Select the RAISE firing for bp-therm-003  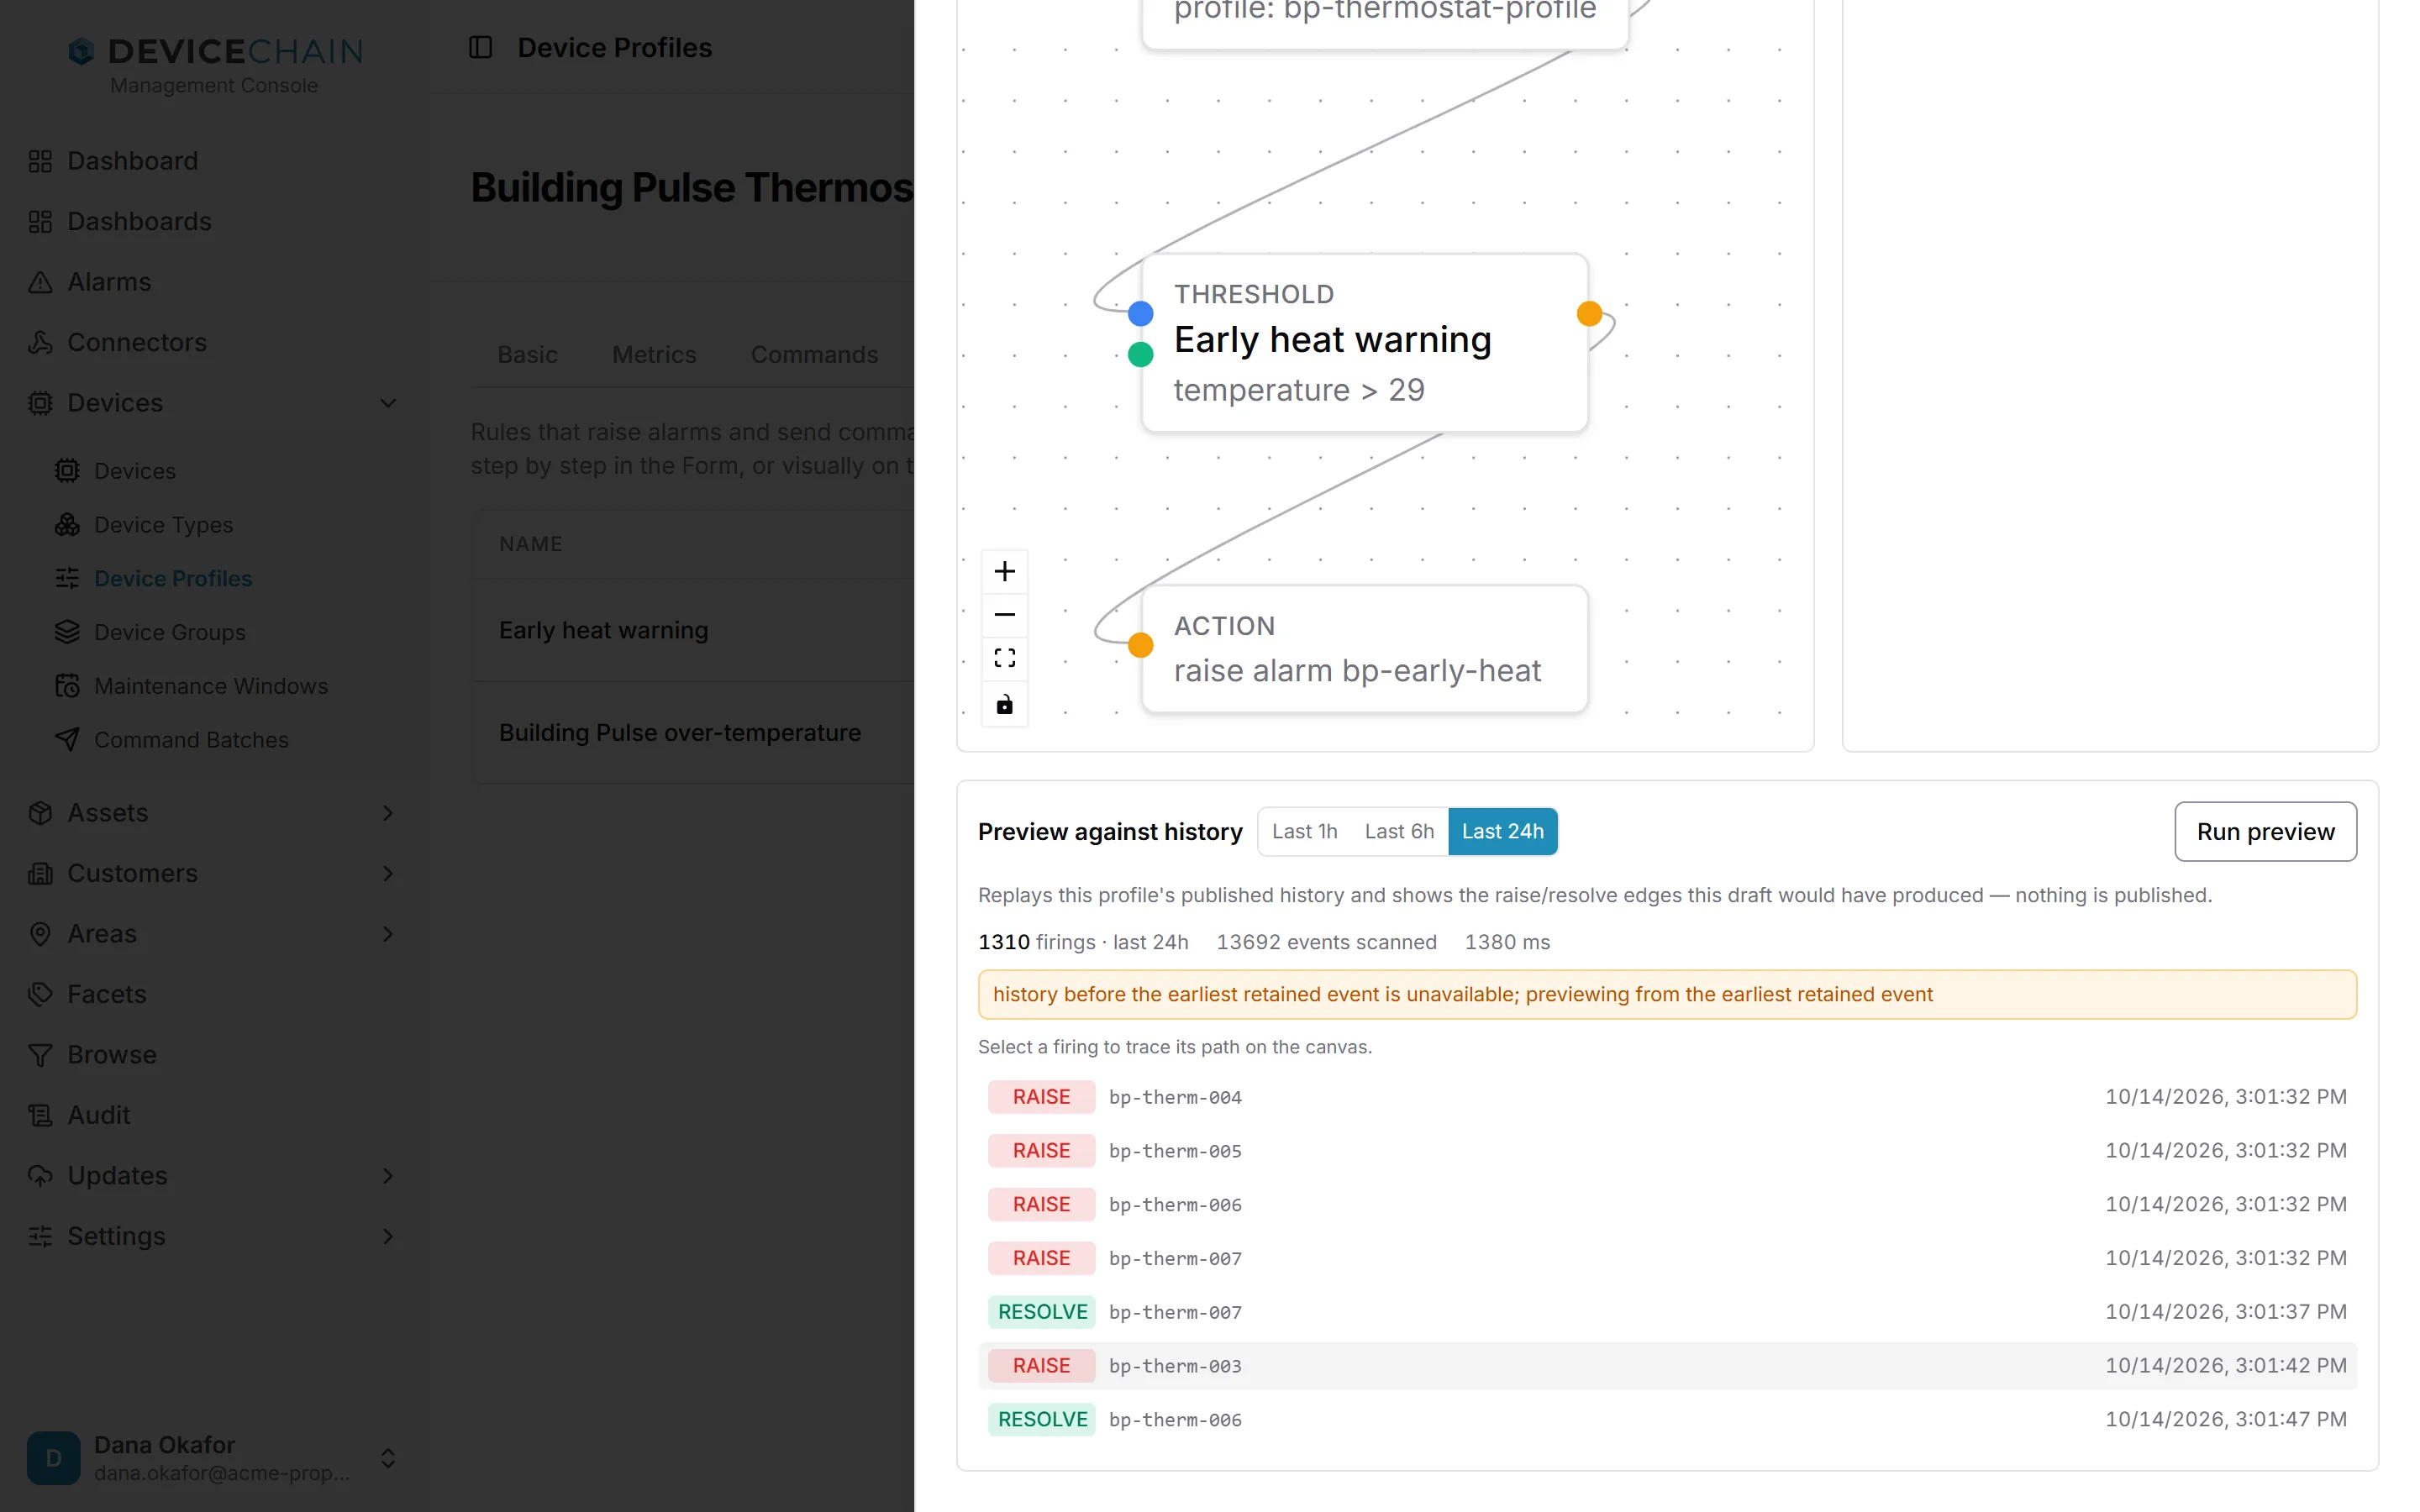coord(1667,1366)
